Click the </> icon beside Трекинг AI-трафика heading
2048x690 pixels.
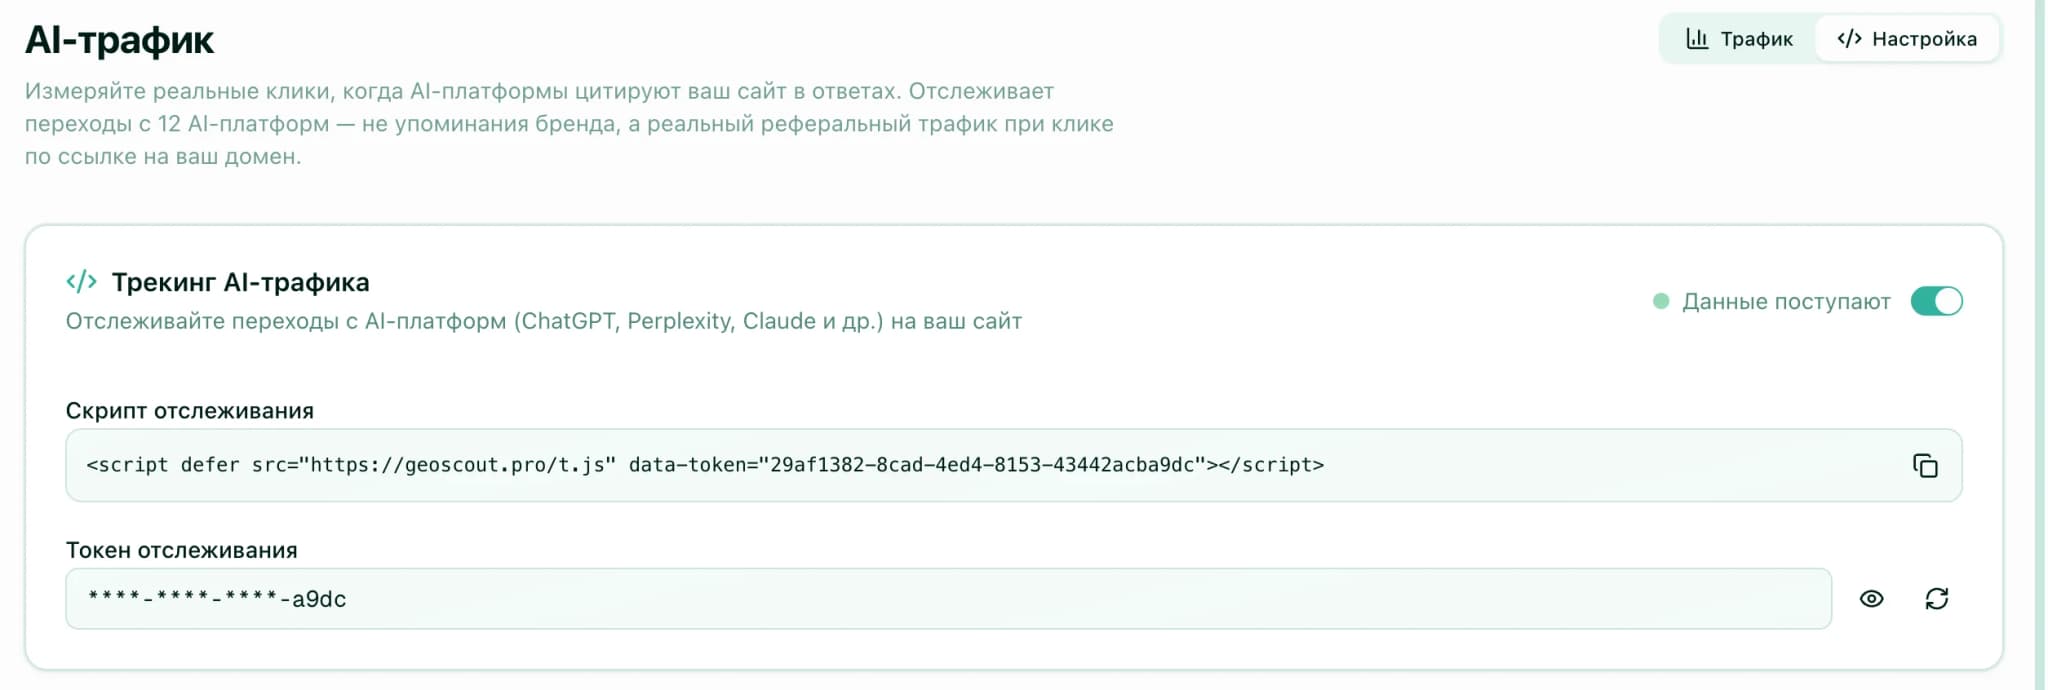[x=83, y=281]
